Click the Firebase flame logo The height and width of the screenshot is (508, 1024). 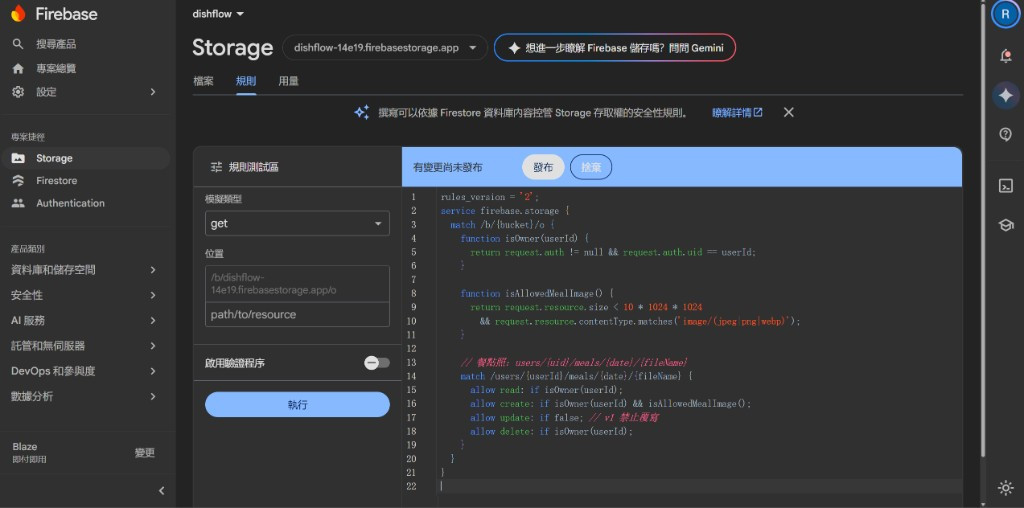tap(18, 13)
